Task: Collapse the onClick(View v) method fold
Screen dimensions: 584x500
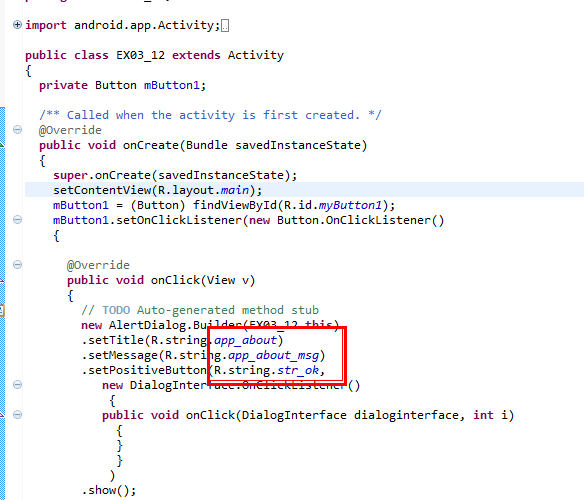Action: click(17, 265)
